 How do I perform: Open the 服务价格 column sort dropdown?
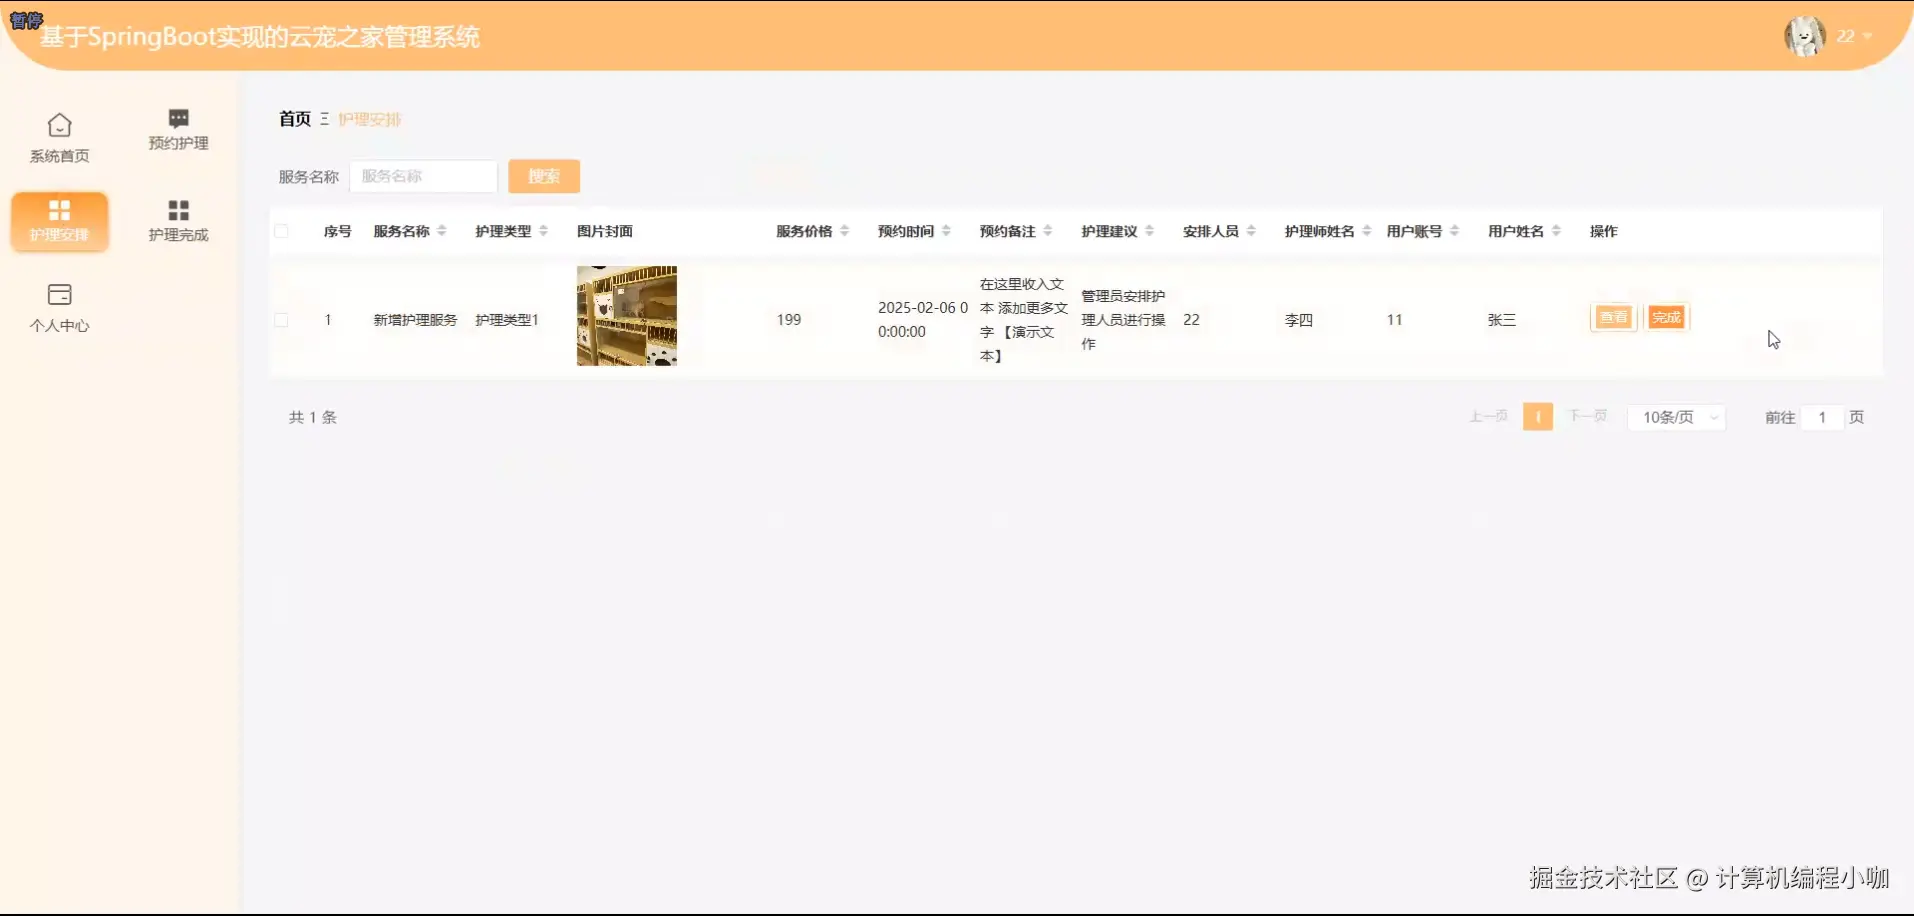tap(845, 230)
